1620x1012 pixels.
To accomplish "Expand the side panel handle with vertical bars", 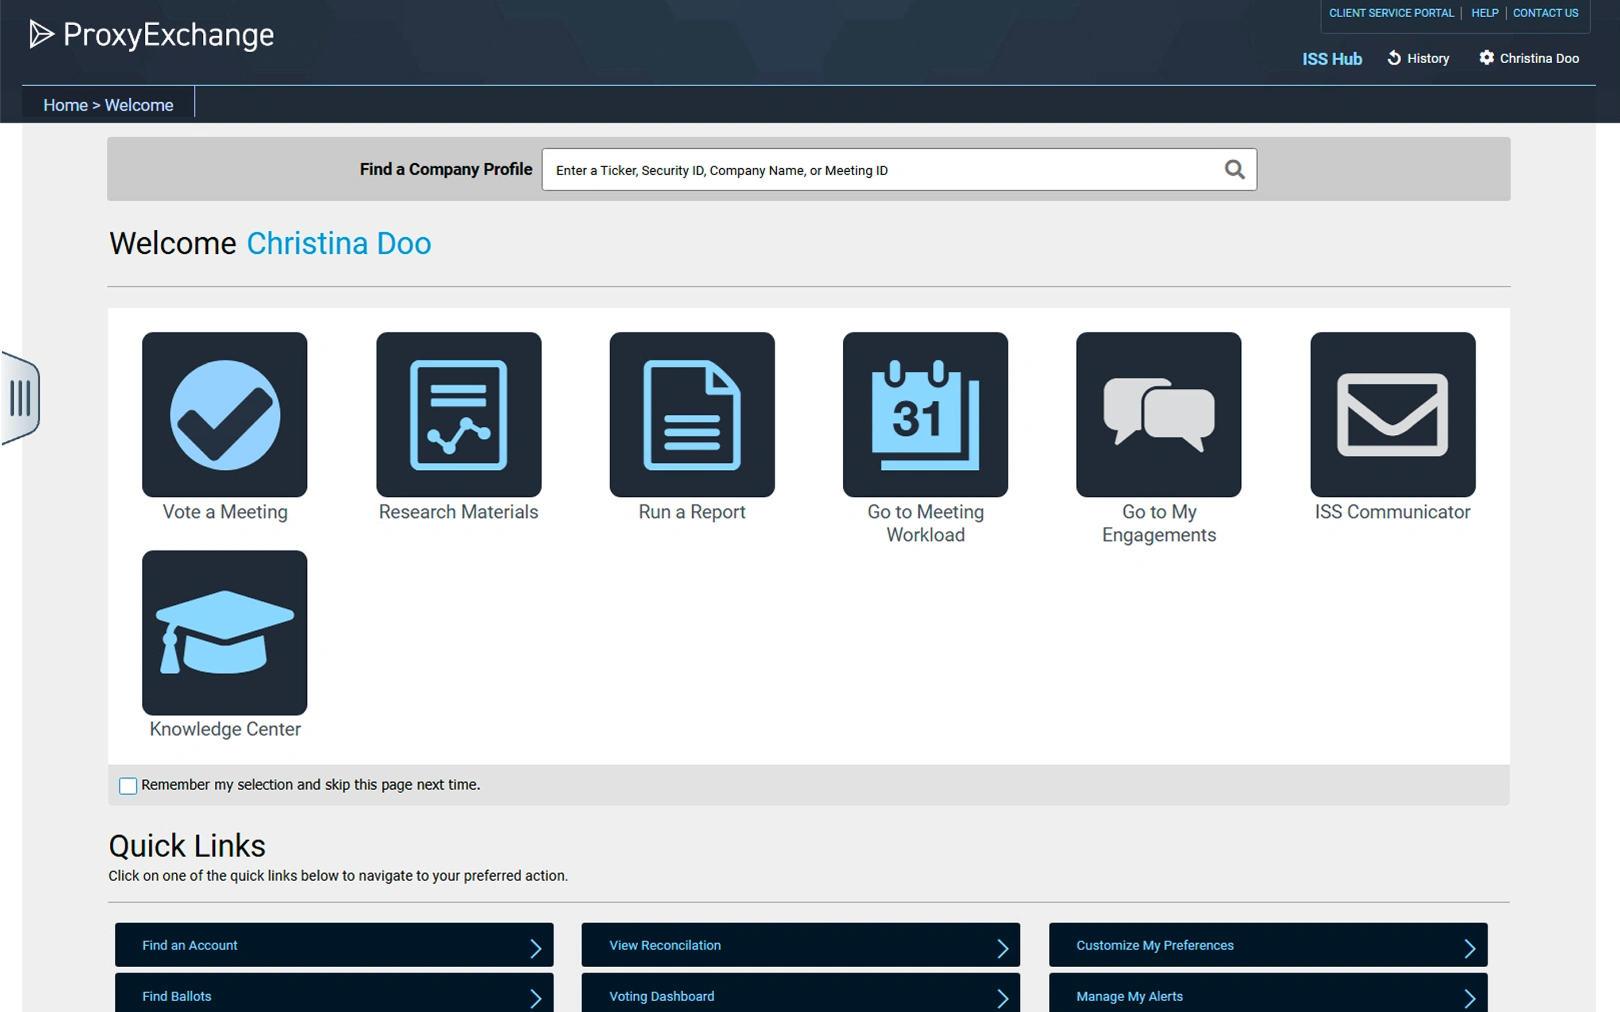I will click(20, 398).
